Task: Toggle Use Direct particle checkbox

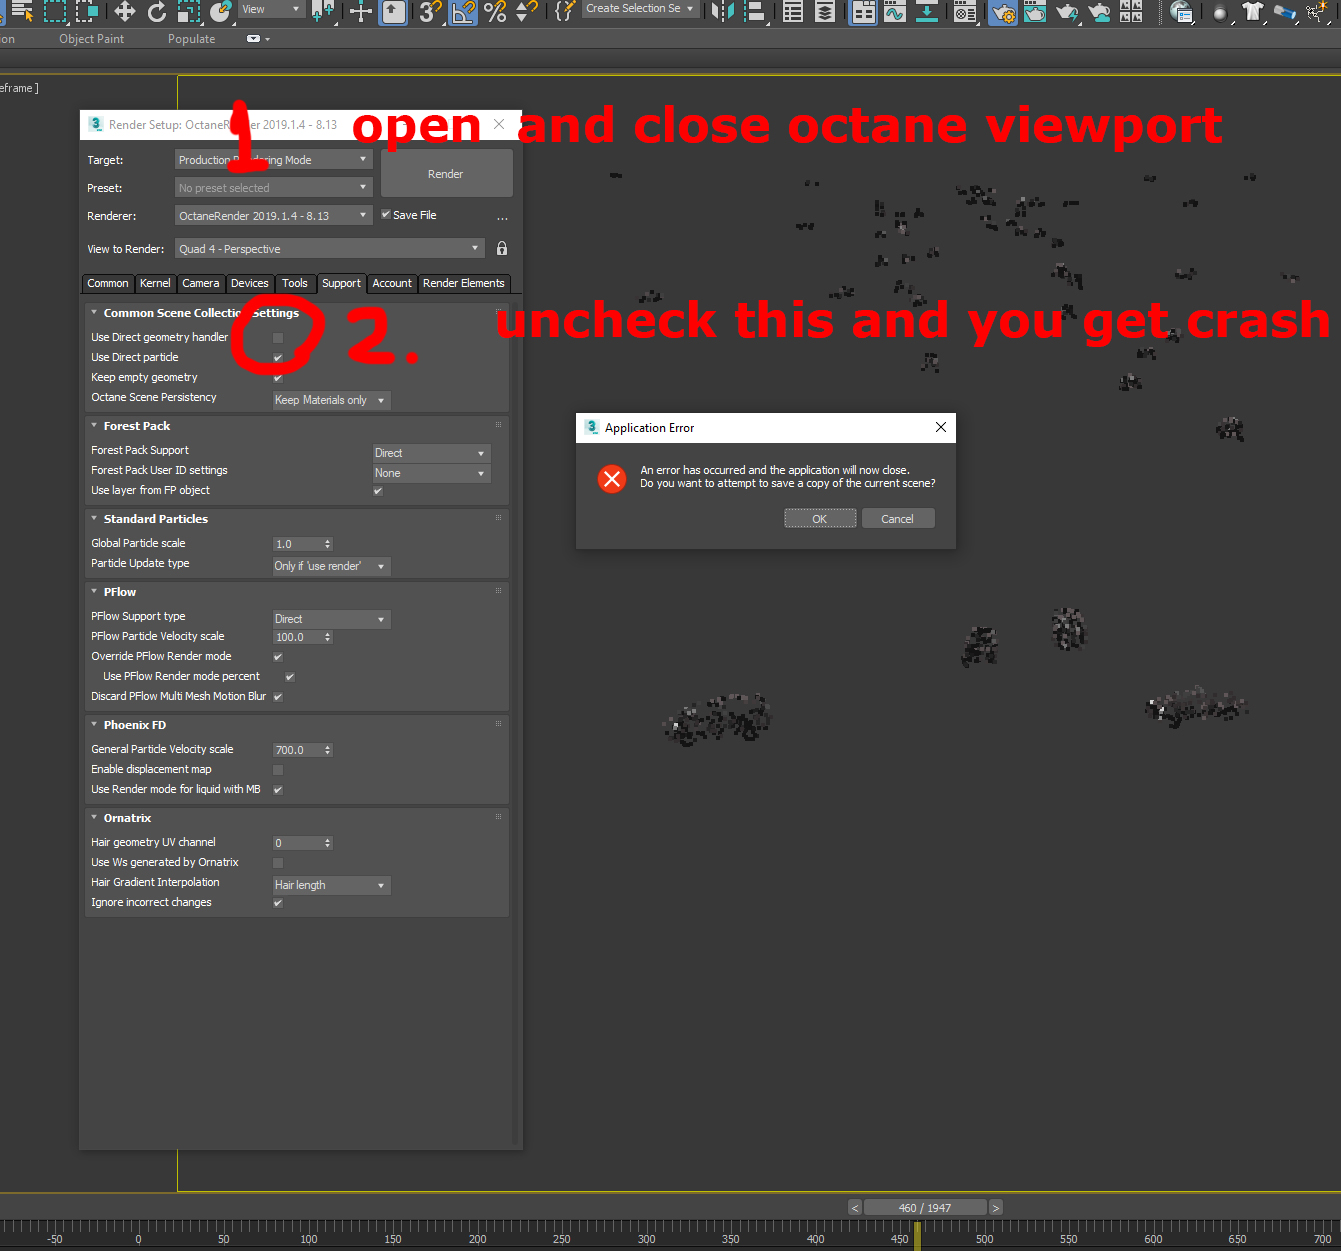Action: pyautogui.click(x=278, y=358)
